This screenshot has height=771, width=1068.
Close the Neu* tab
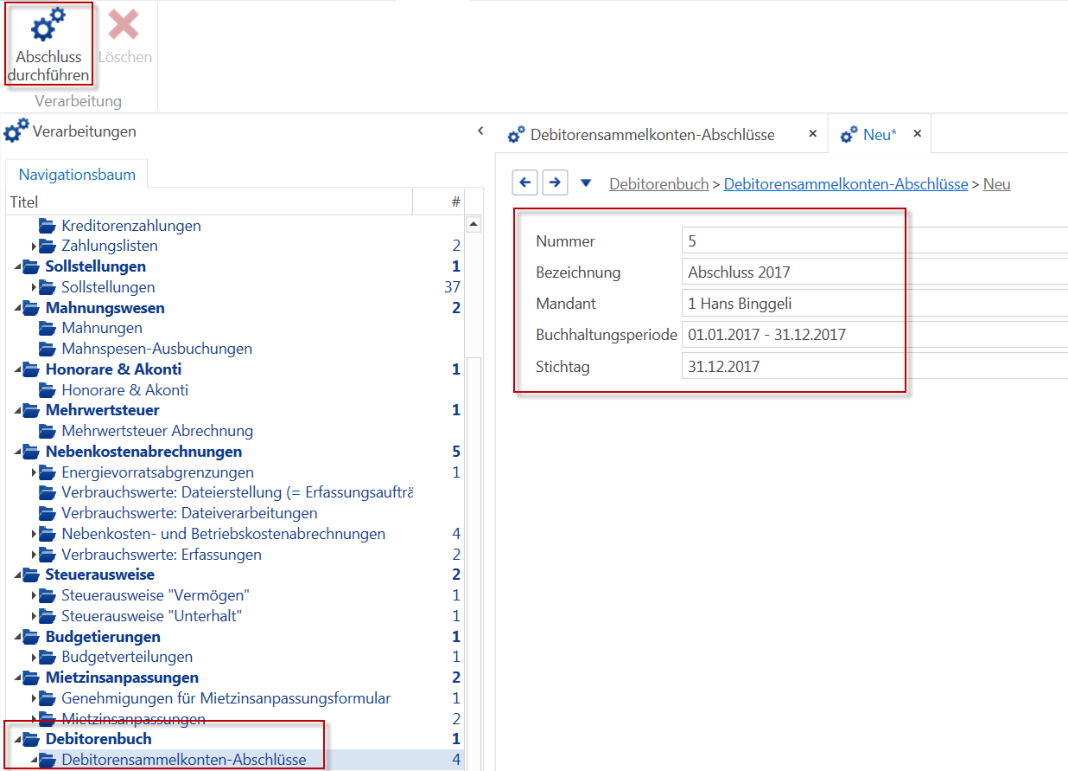[x=917, y=133]
